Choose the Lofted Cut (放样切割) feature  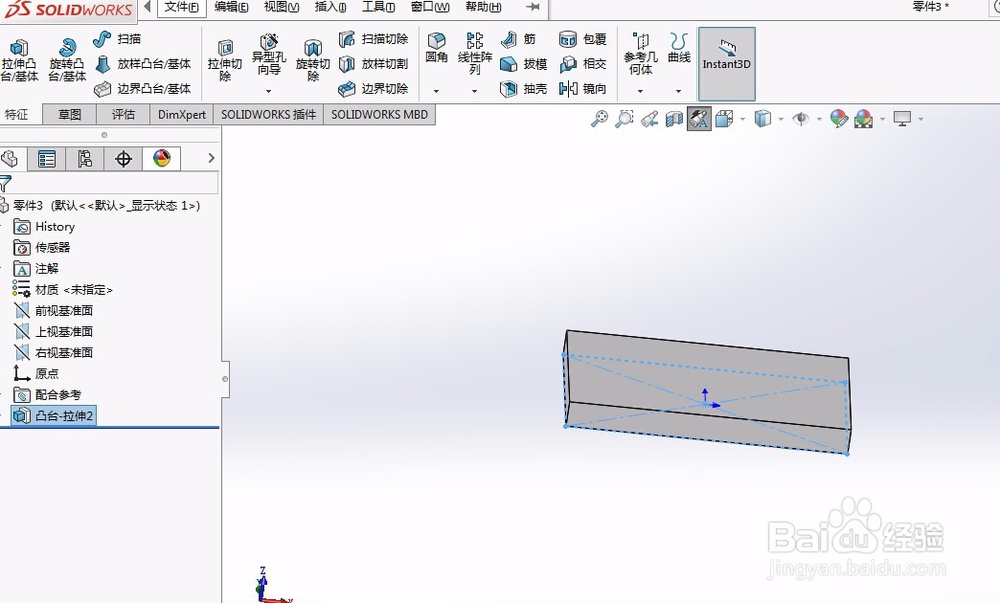pyautogui.click(x=374, y=64)
